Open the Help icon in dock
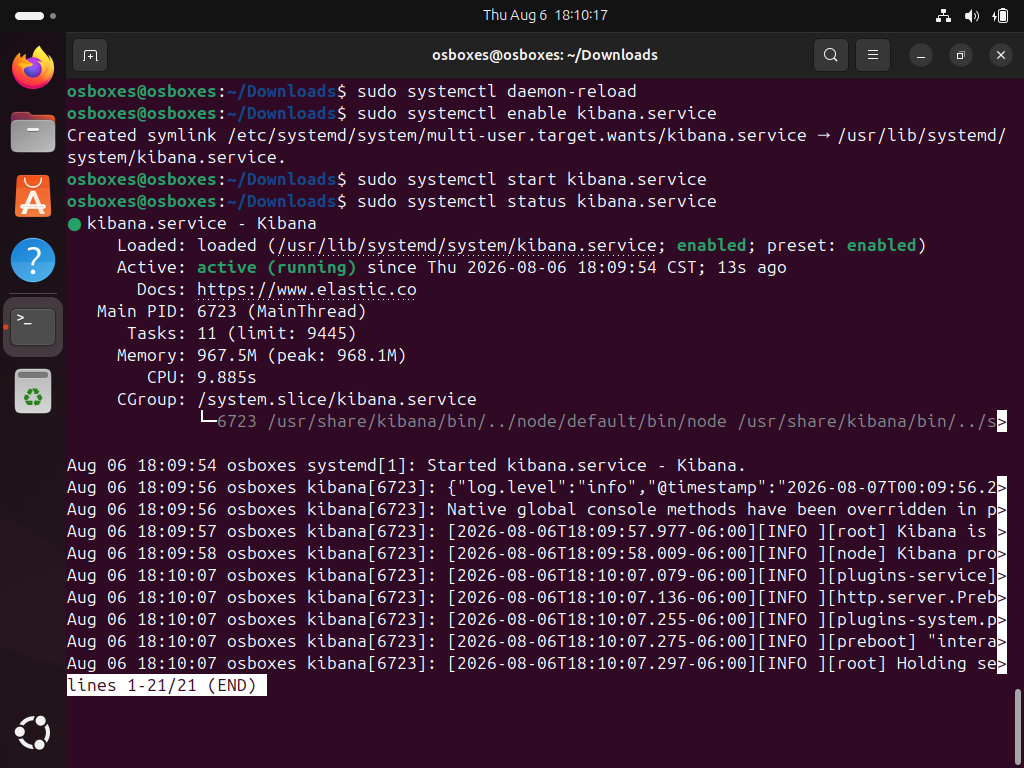This screenshot has height=768, width=1024. (x=33, y=261)
